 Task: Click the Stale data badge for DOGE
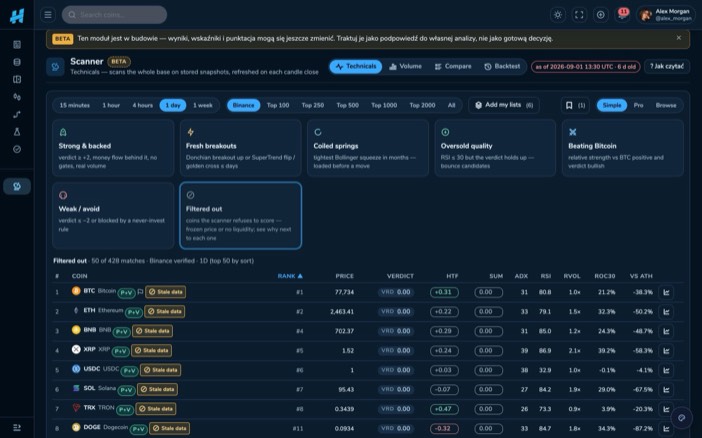pos(169,428)
